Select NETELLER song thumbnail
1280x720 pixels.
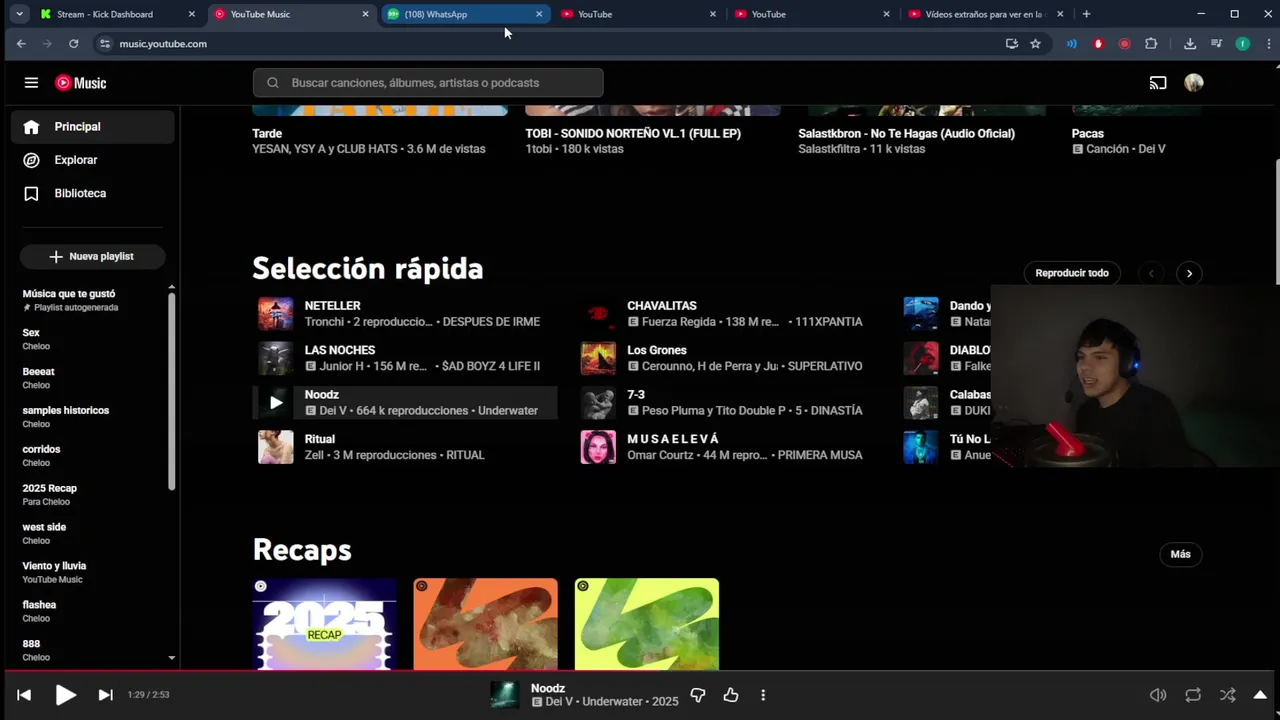(276, 314)
